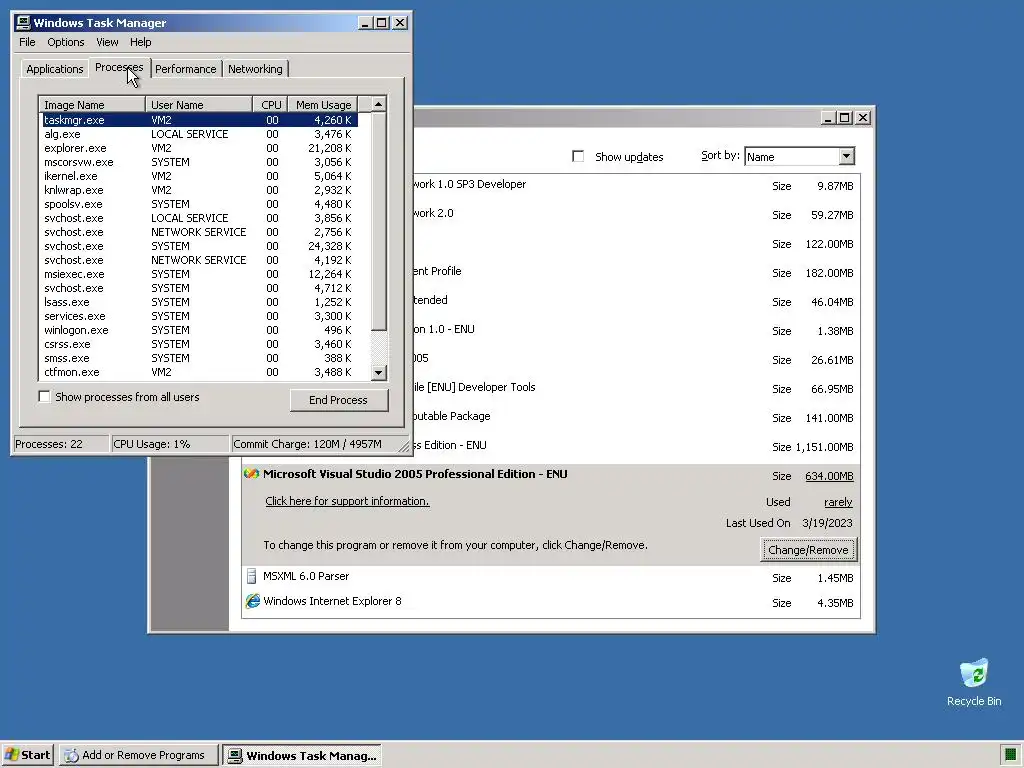Open the Start menu
This screenshot has width=1024, height=768.
(28, 756)
